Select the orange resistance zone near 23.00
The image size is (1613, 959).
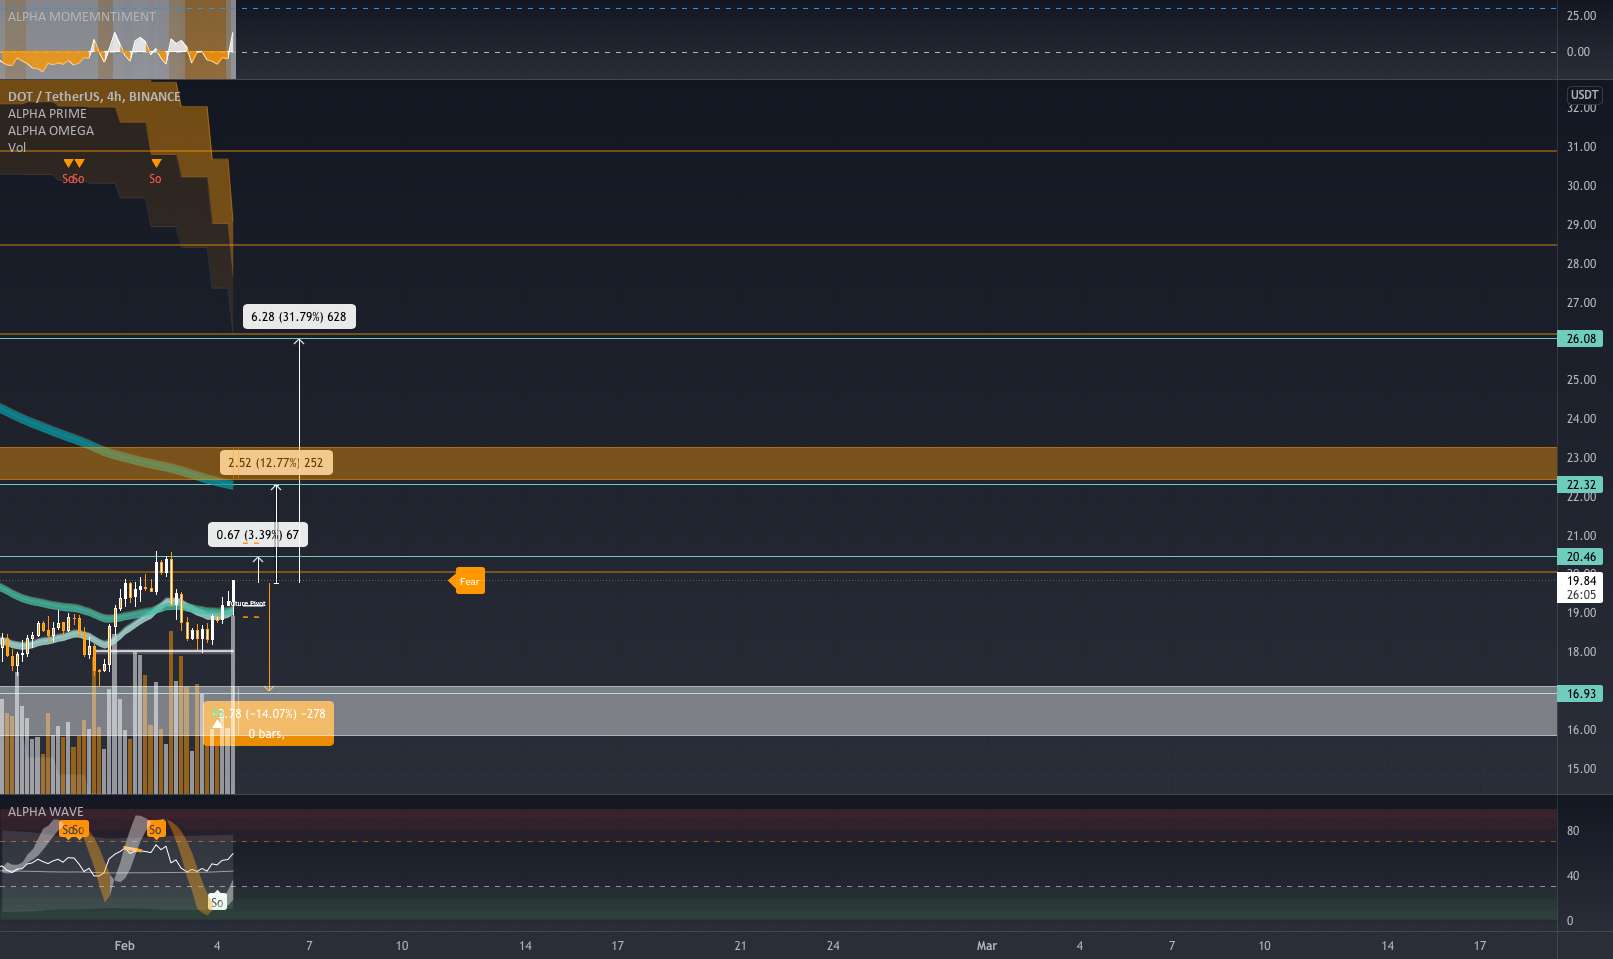[778, 464]
